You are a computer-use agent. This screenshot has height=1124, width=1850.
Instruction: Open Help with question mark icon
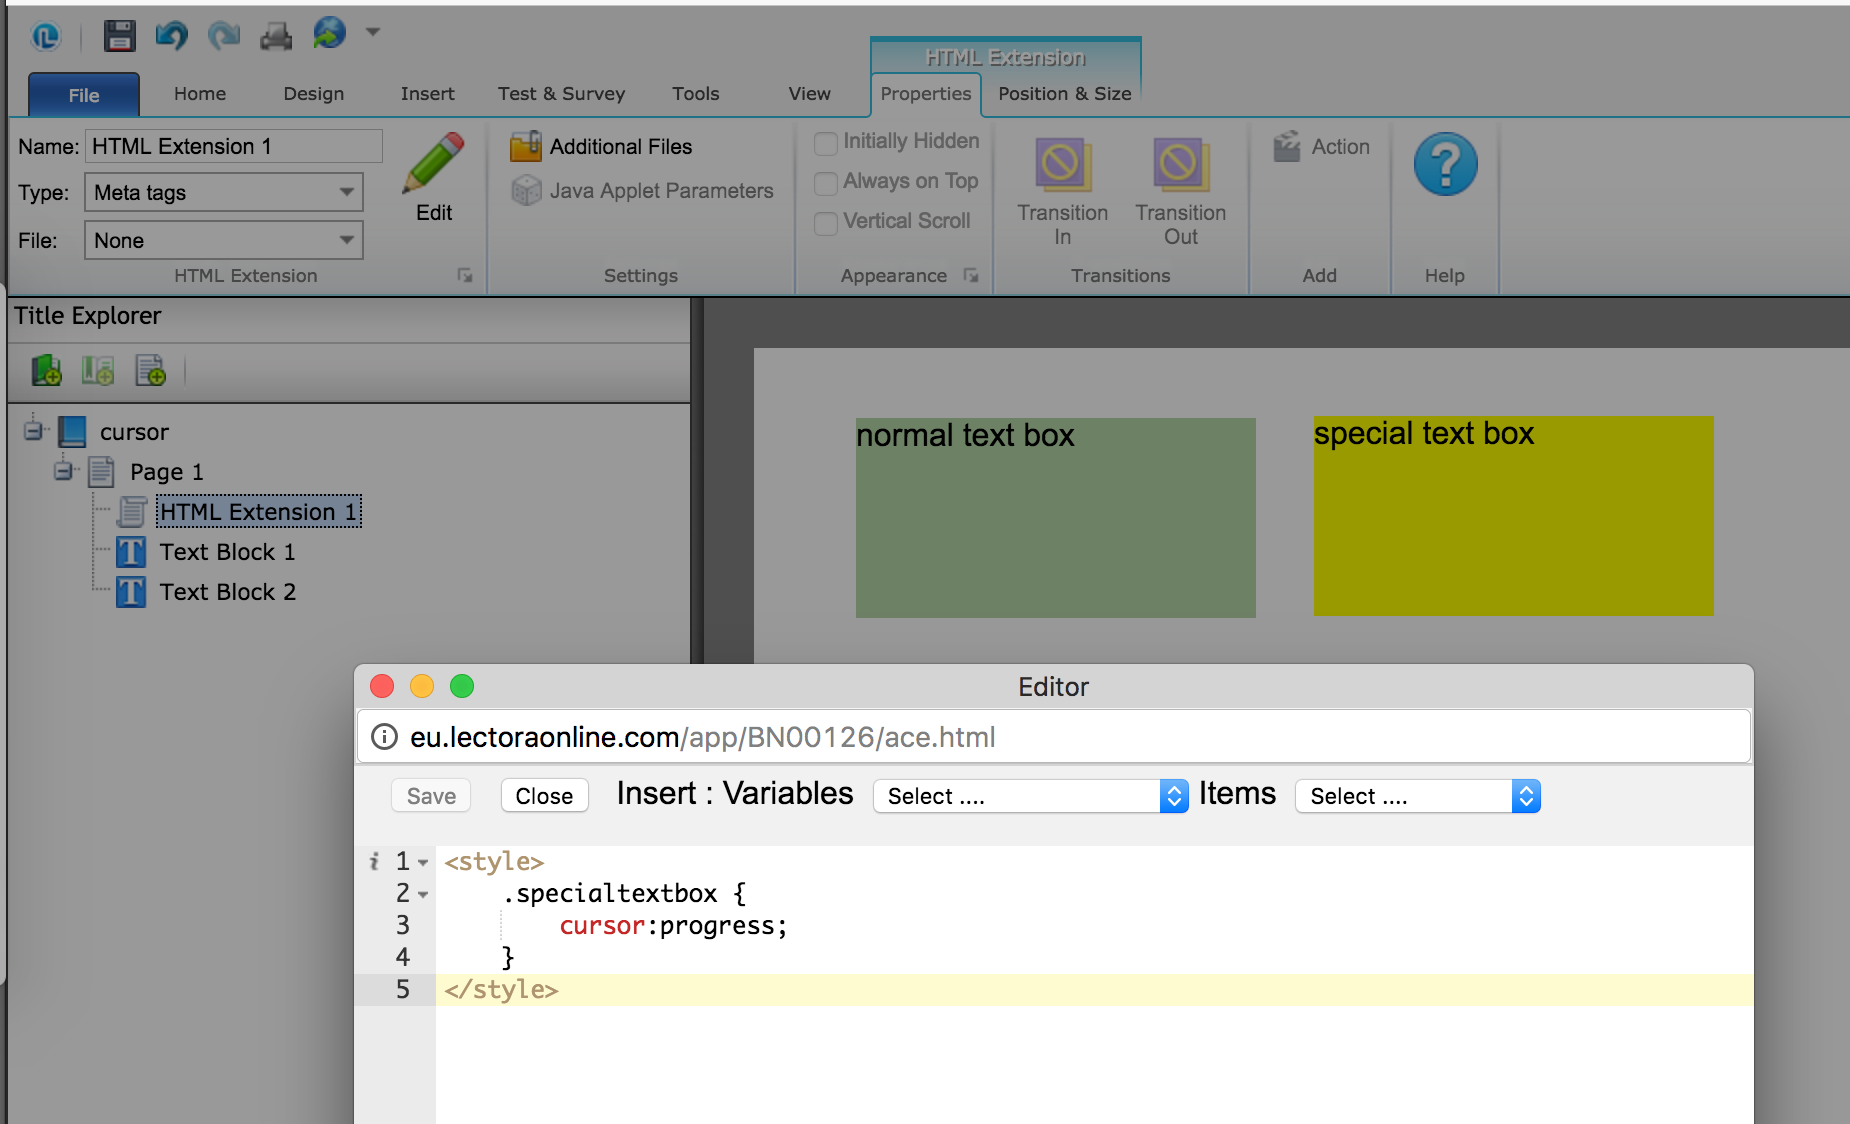point(1445,164)
